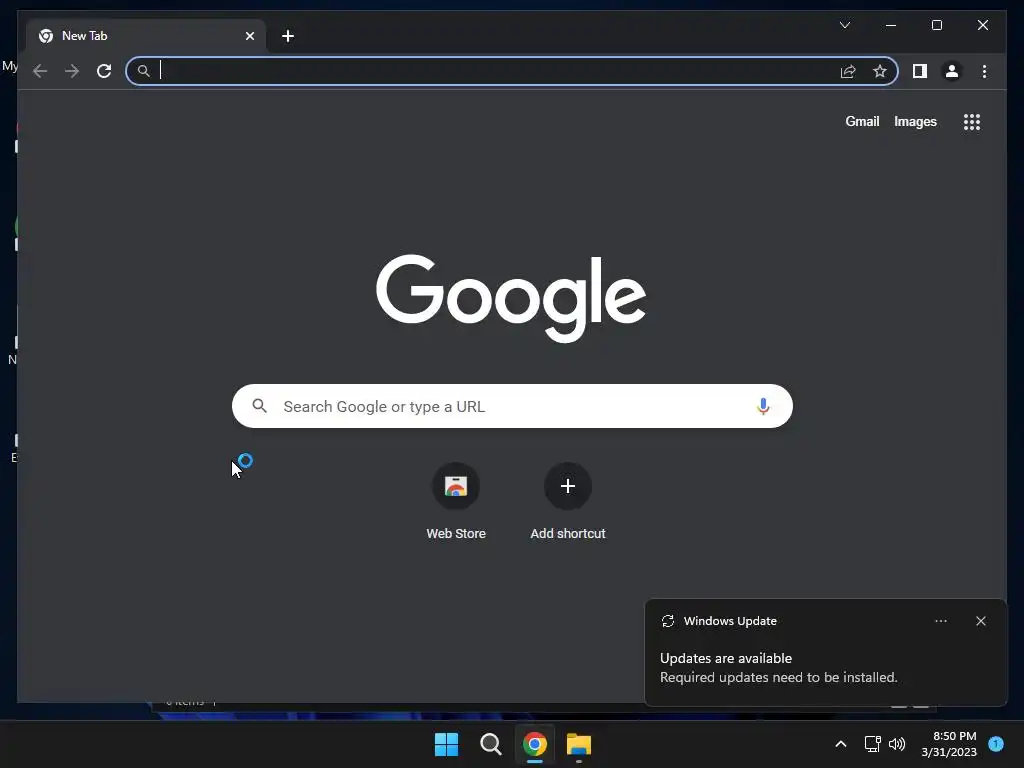
Task: Maximize the Chrome window
Action: [936, 25]
